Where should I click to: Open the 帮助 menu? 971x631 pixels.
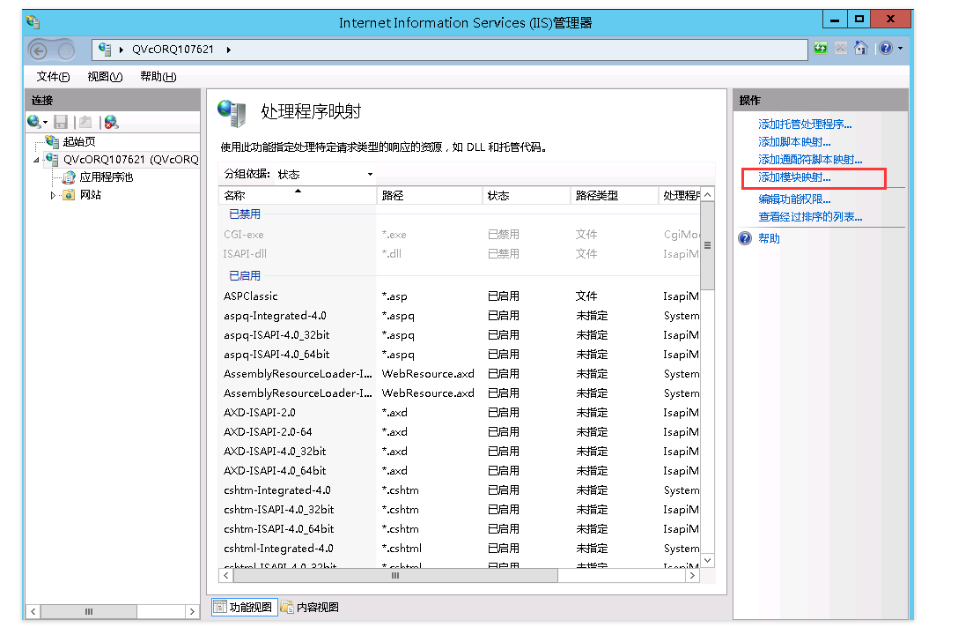pos(158,77)
